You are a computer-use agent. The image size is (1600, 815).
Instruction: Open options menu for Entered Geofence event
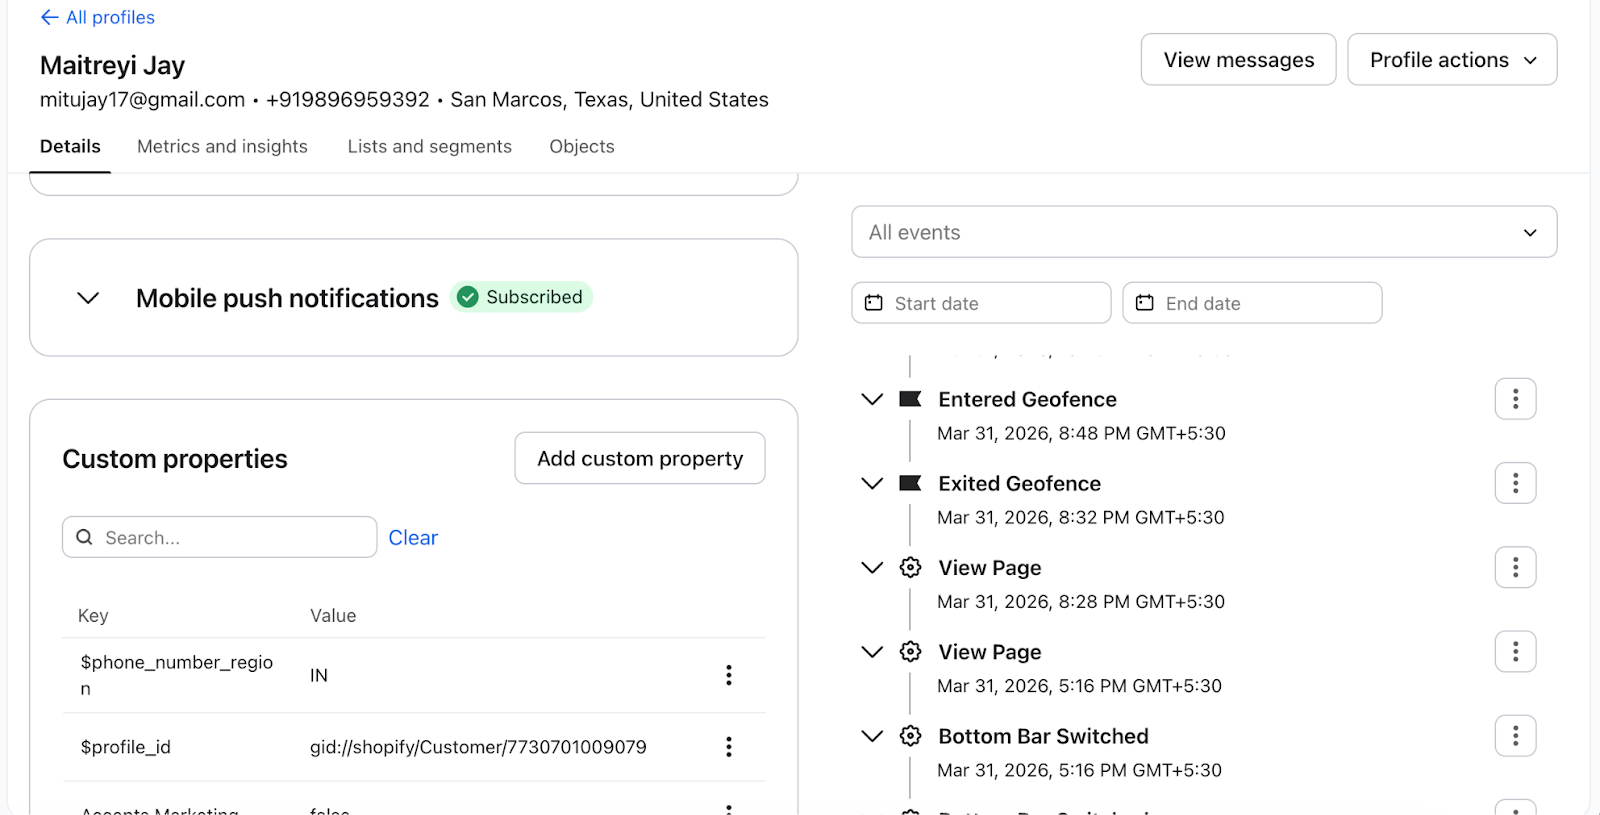(1515, 399)
